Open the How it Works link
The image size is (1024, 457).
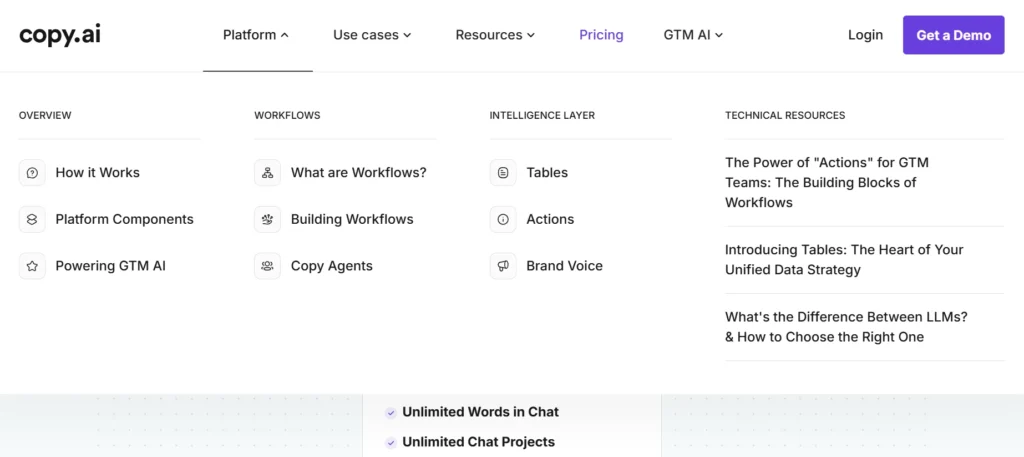click(x=97, y=173)
